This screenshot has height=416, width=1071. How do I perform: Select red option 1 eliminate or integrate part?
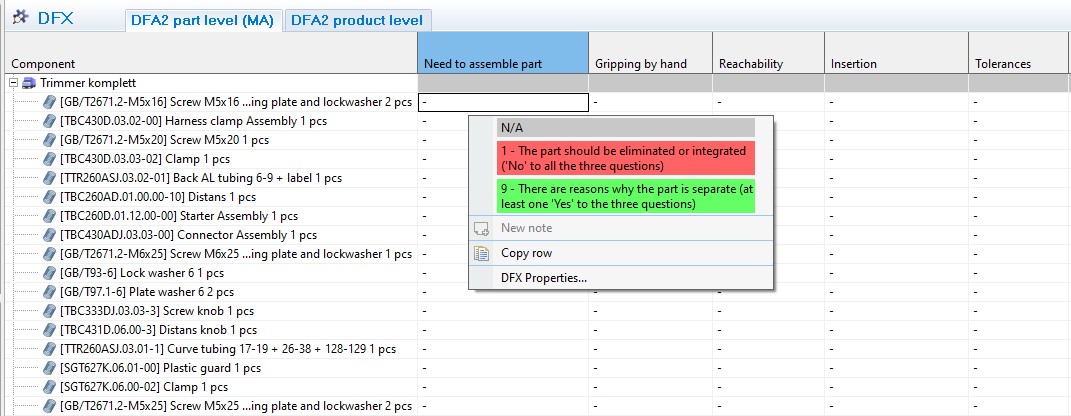coord(625,158)
